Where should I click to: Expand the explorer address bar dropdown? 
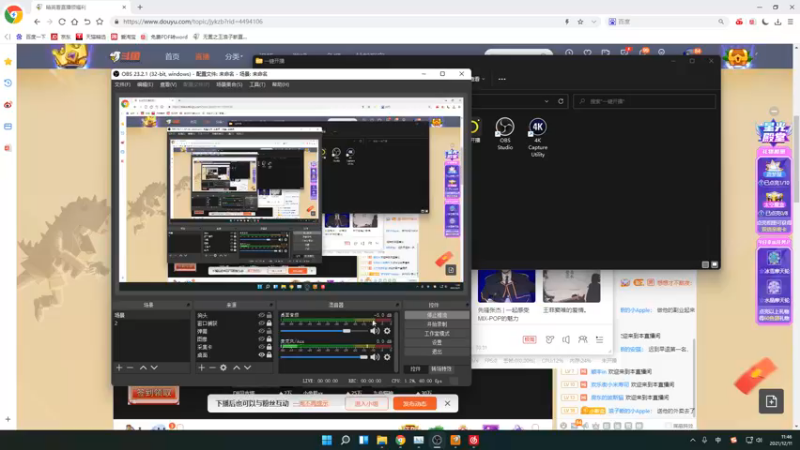(x=546, y=101)
